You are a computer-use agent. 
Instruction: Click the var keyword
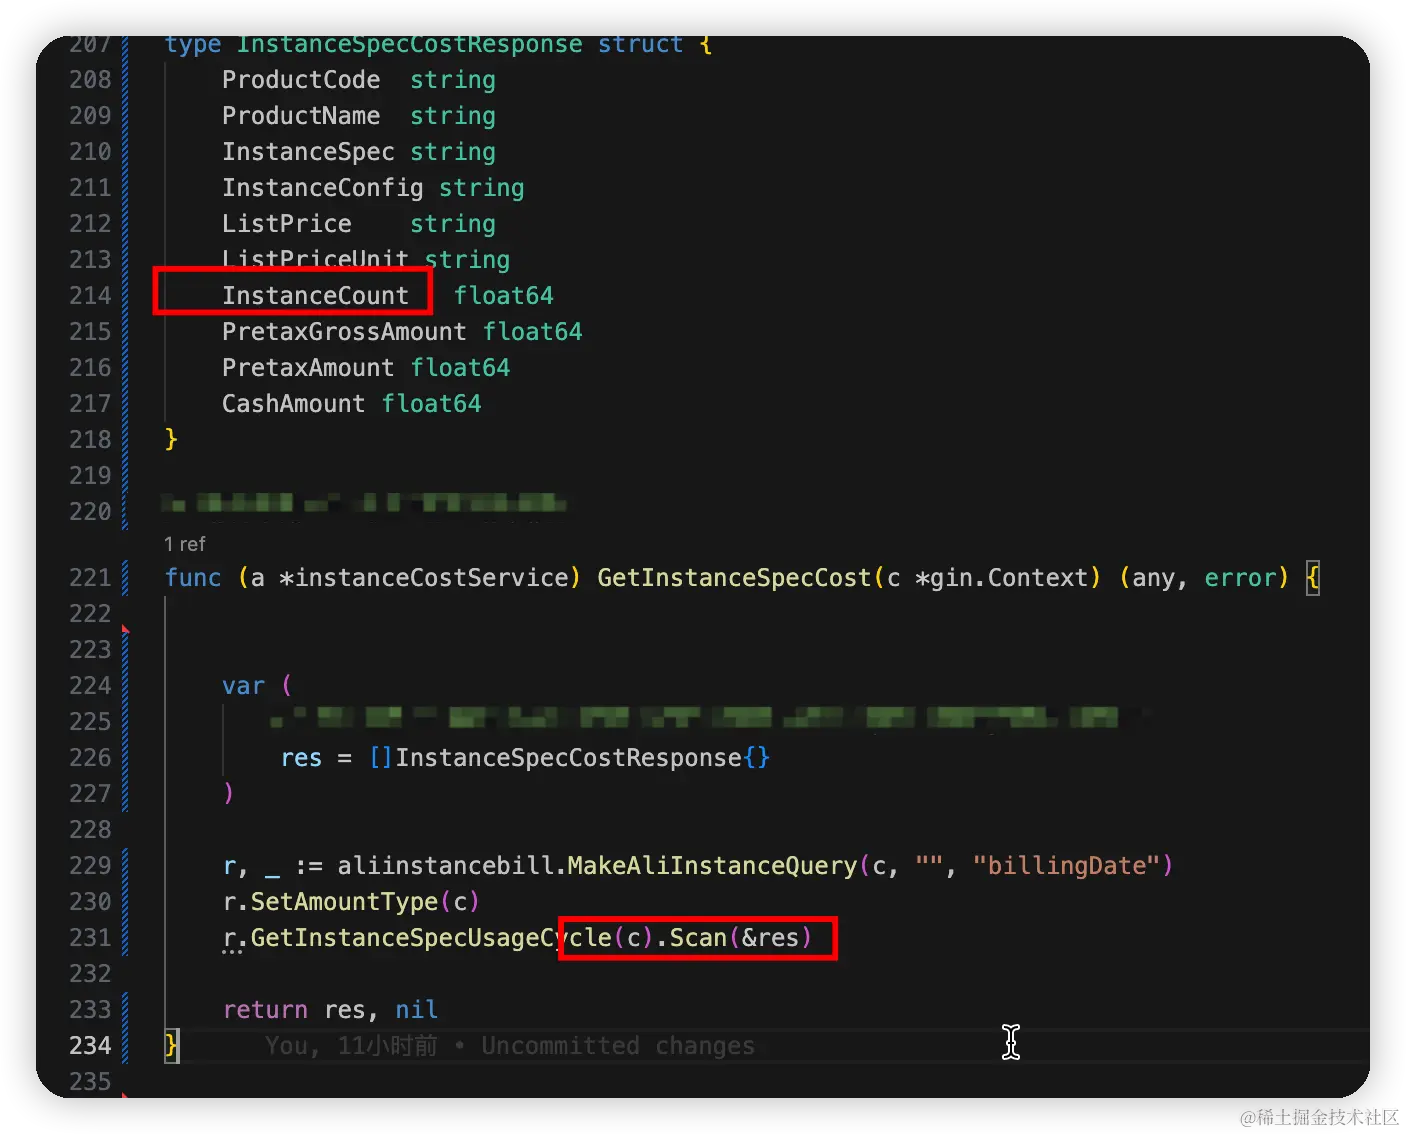pos(243,686)
